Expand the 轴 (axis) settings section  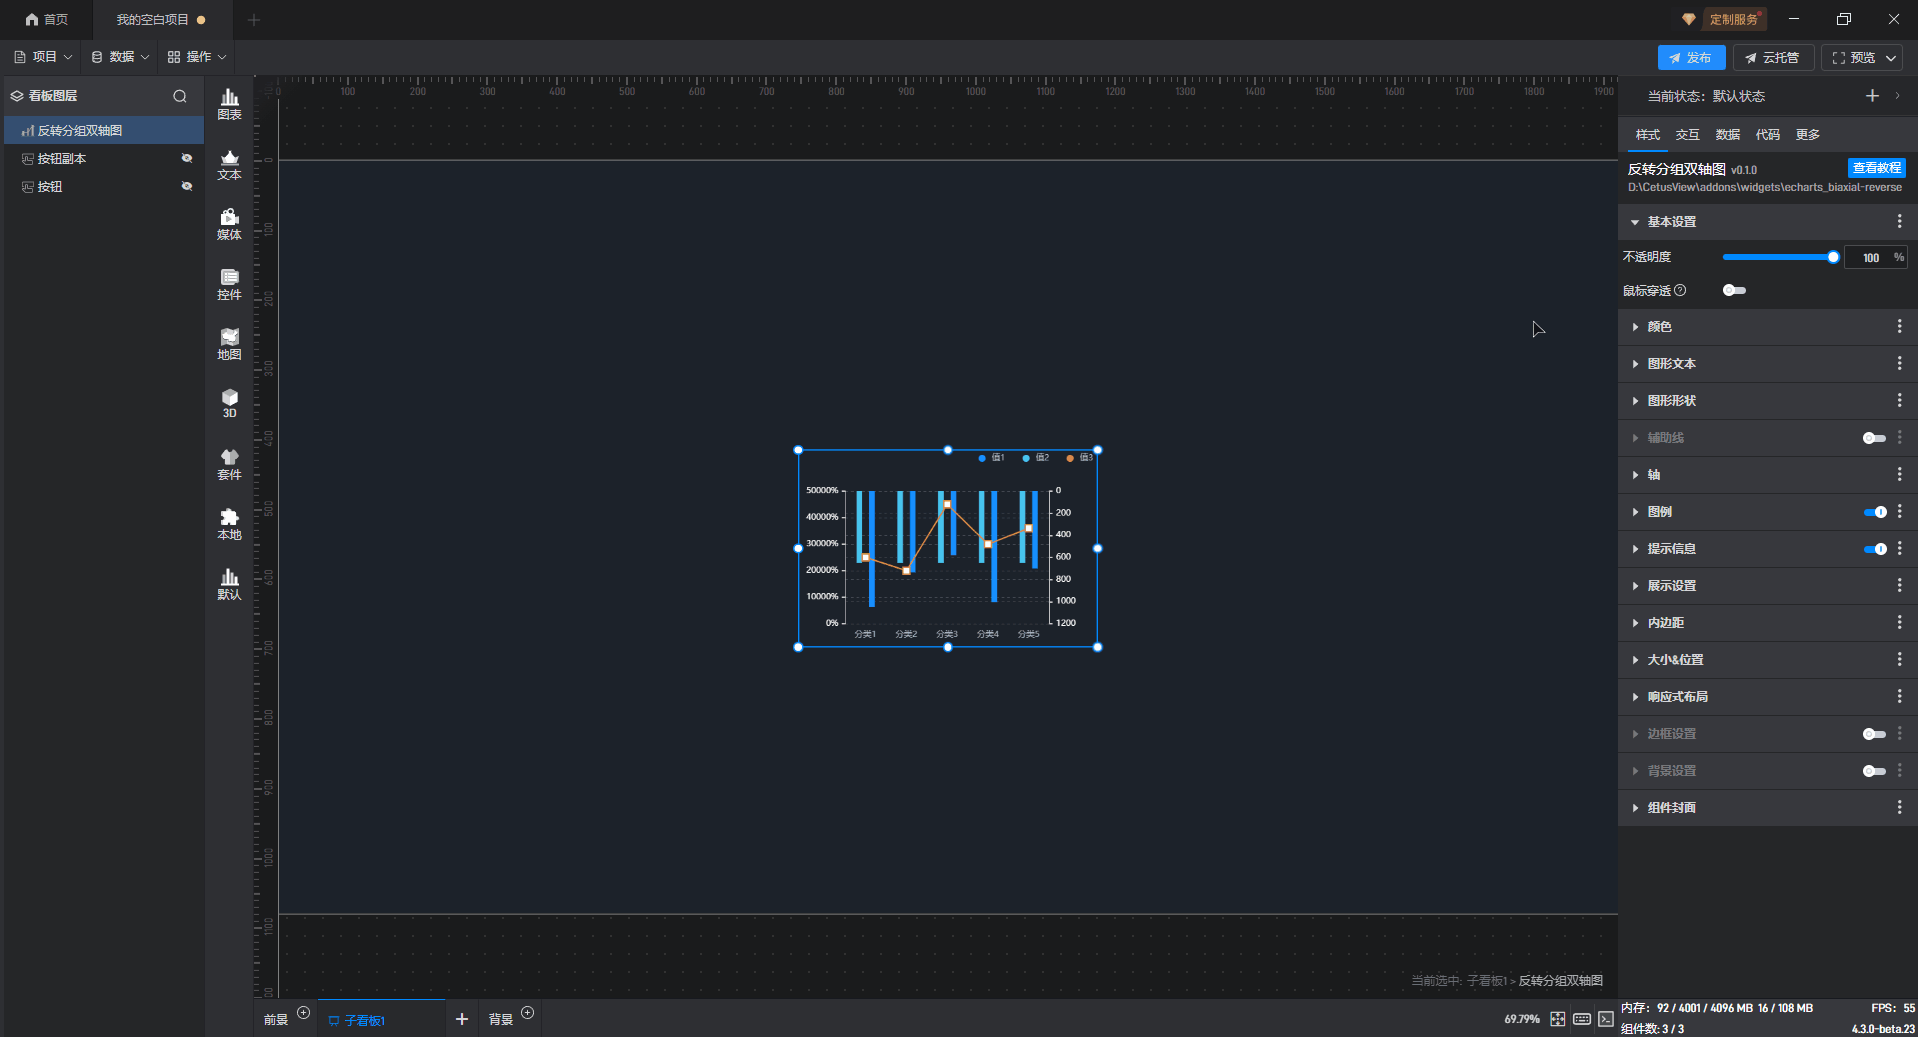pos(1653,475)
